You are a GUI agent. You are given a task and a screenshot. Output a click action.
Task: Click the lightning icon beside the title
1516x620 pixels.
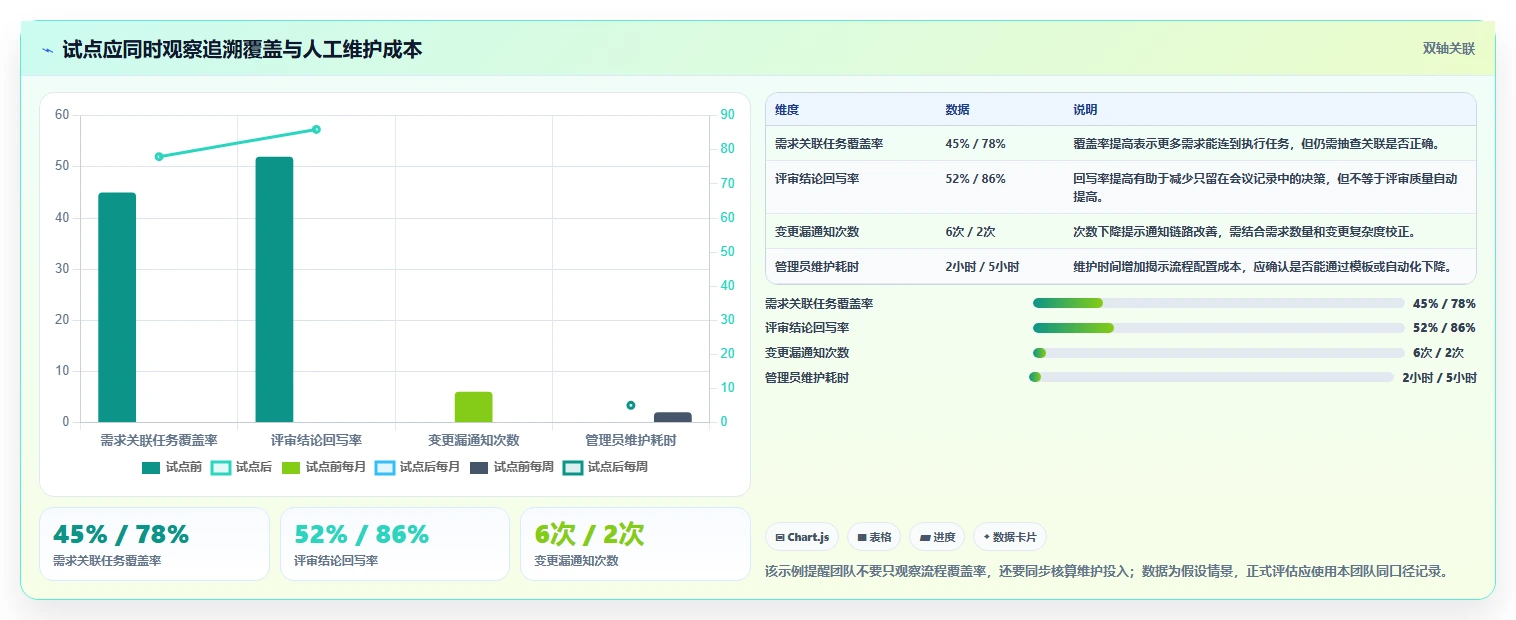point(48,50)
